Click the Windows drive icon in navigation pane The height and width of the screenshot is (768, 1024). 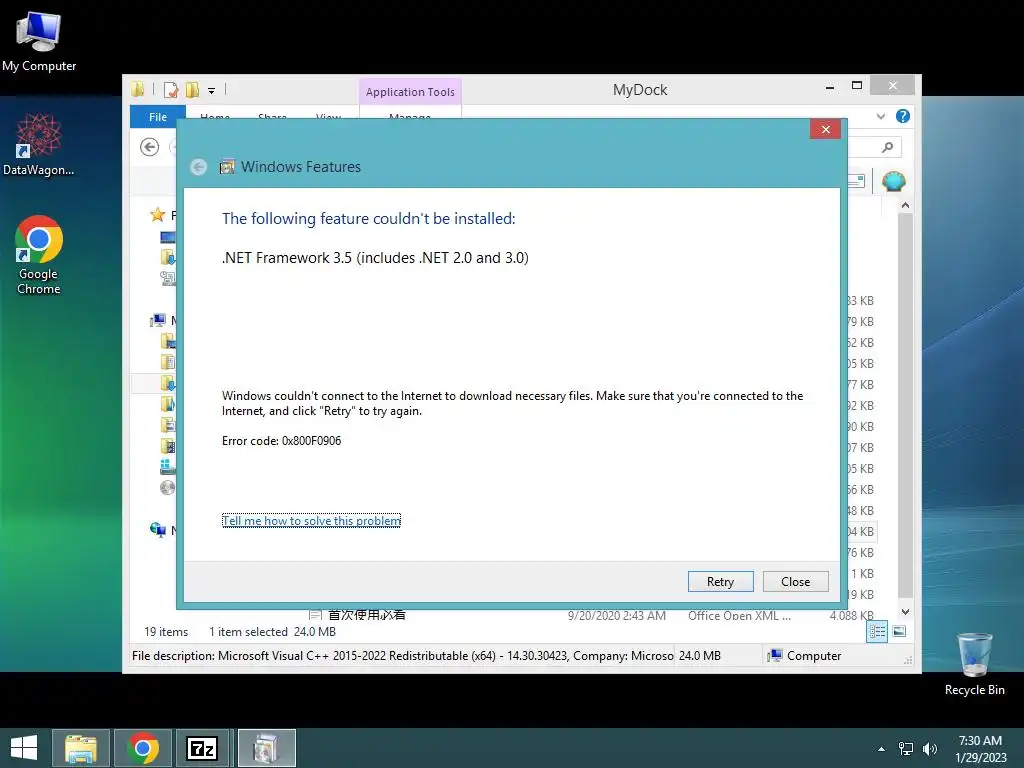[168, 466]
